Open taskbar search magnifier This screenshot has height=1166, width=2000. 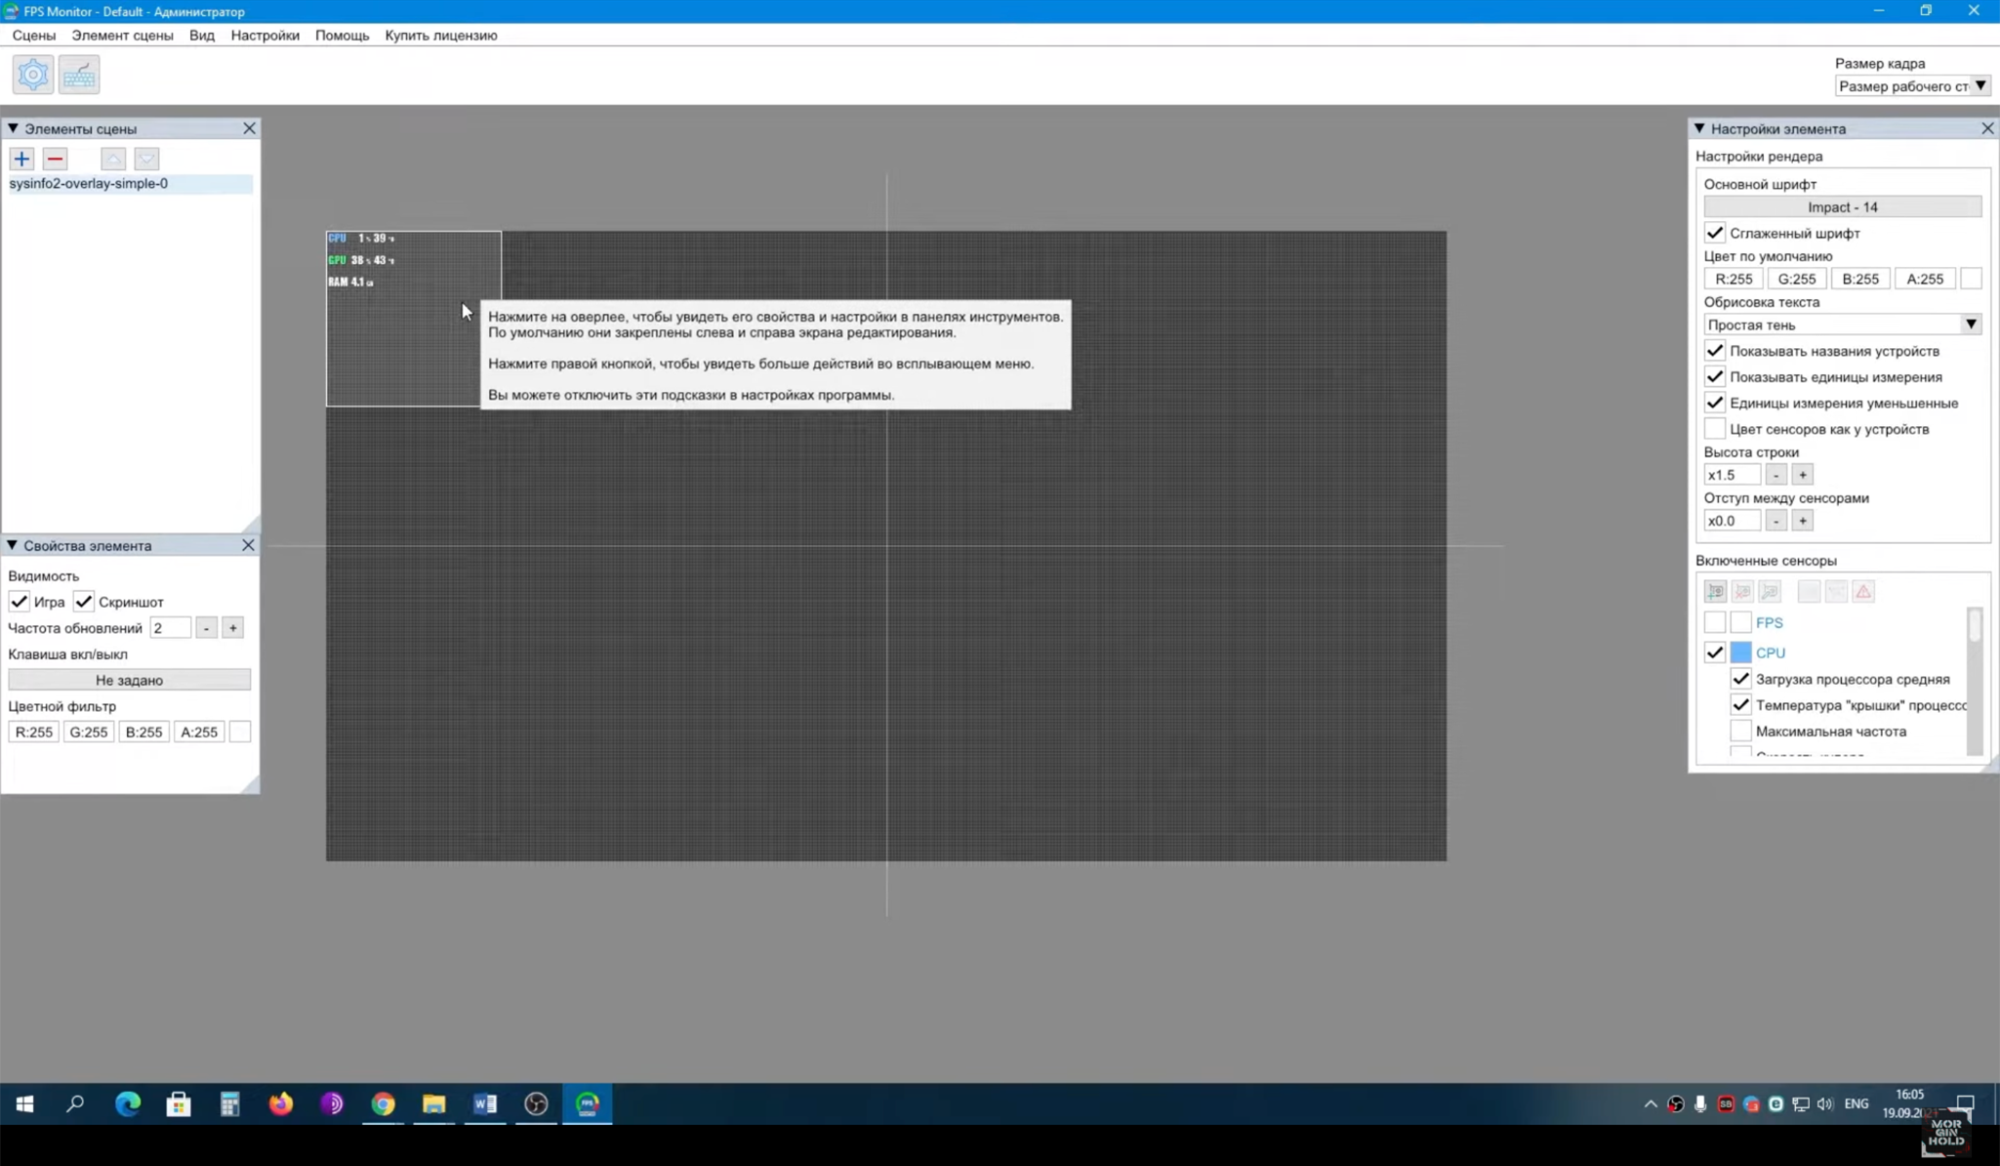point(75,1104)
